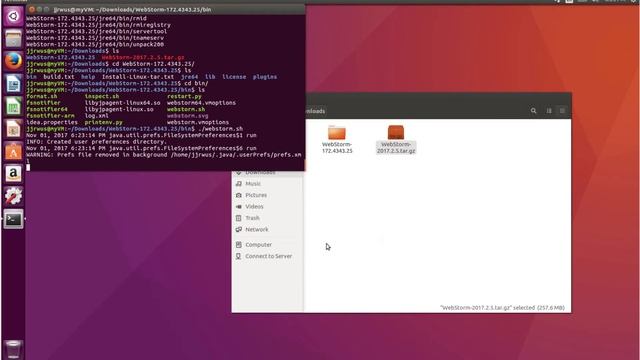
Task: Click the search icon in Files window
Action: point(533,111)
